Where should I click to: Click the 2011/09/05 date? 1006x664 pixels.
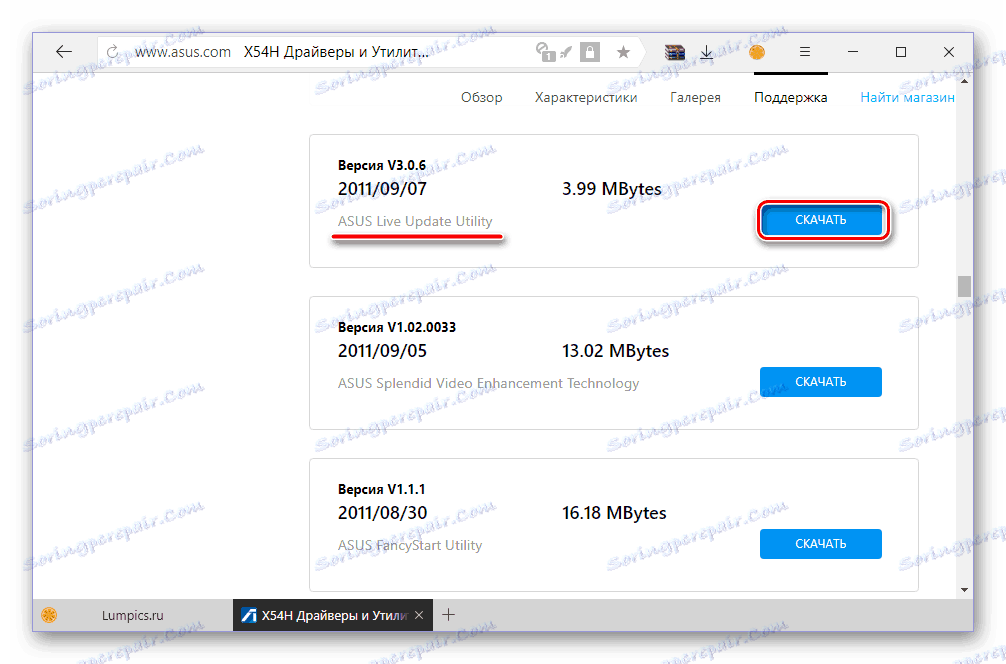point(382,351)
